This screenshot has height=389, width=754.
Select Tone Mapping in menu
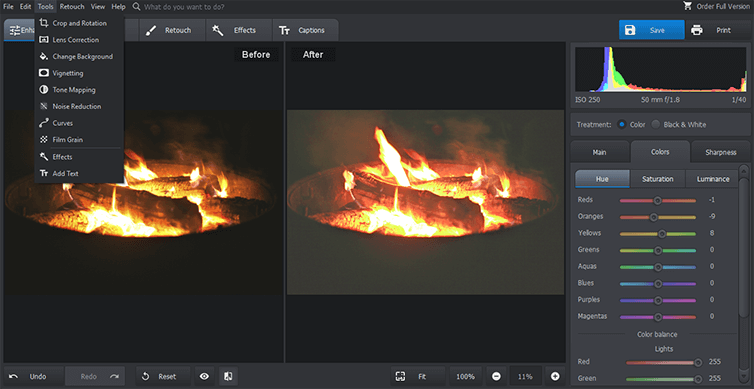pos(79,90)
